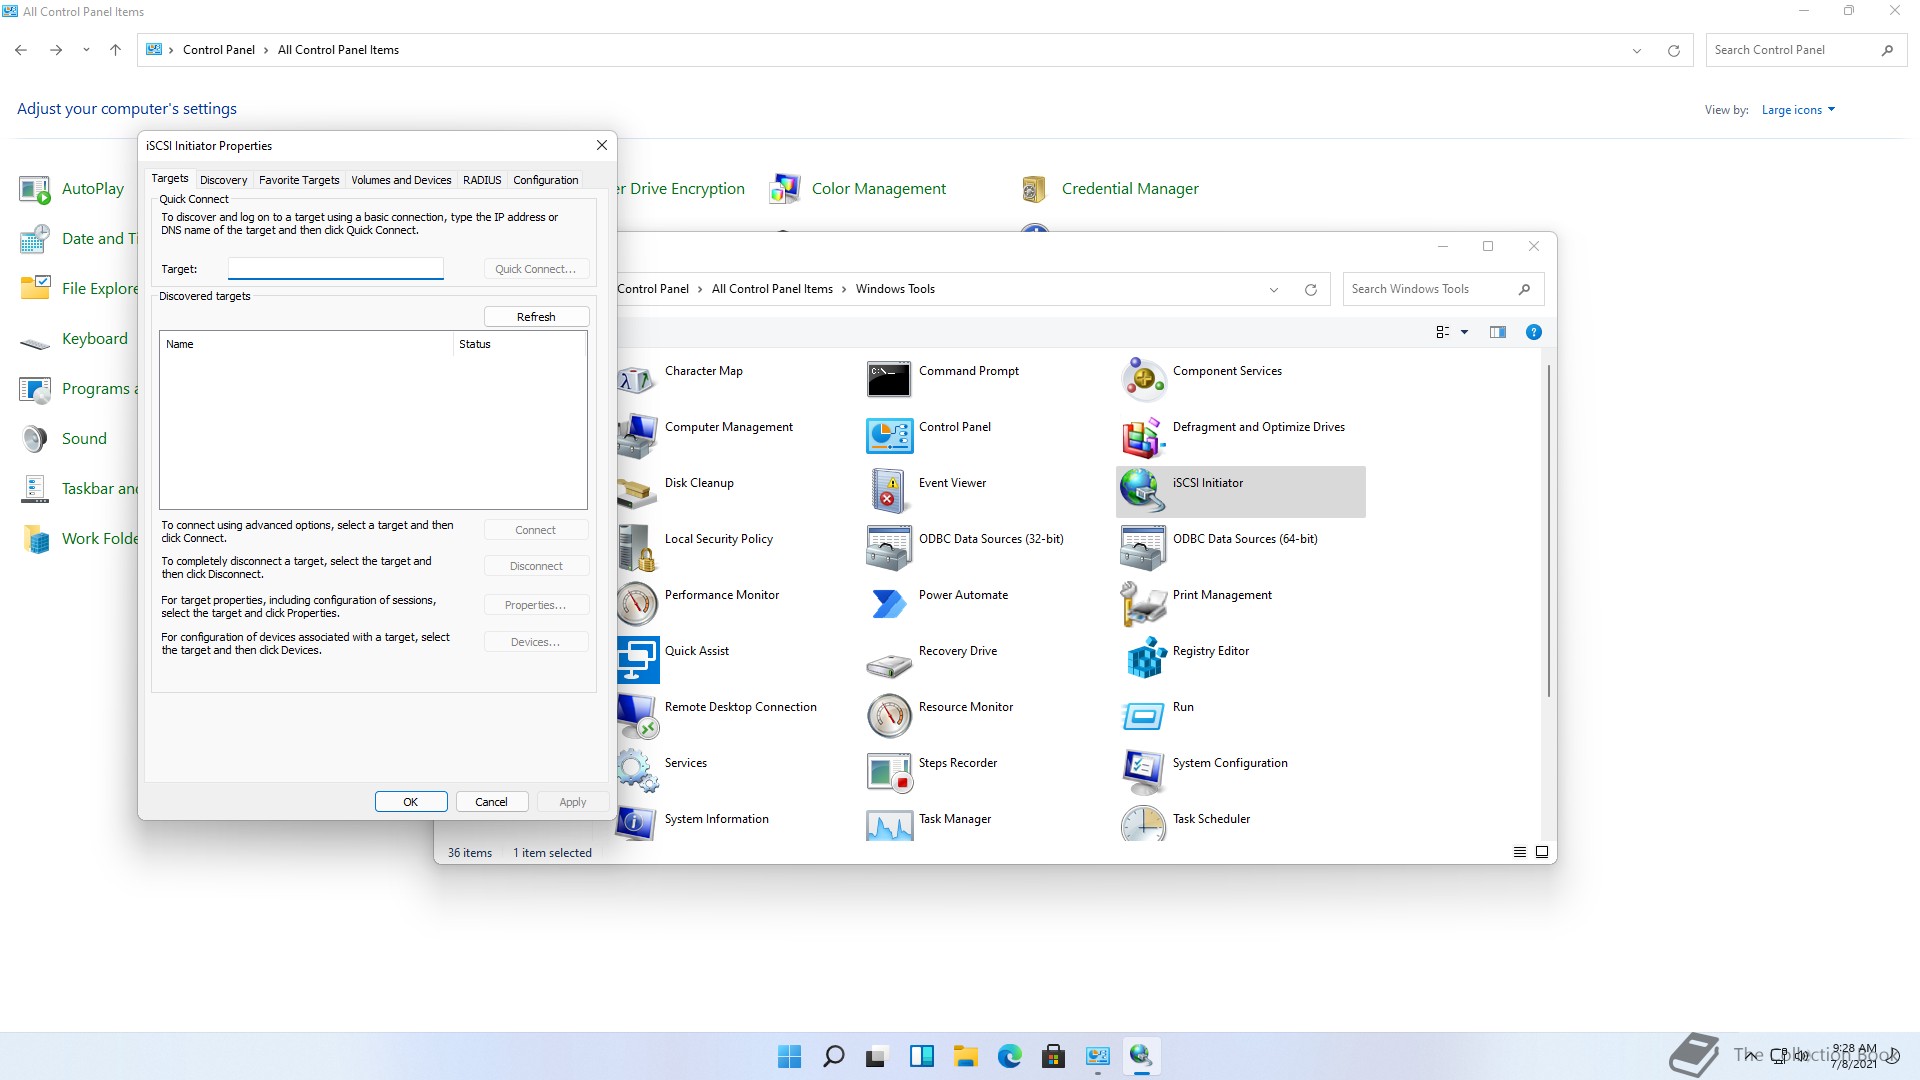Switch Windows Tools to details view

tap(1519, 852)
